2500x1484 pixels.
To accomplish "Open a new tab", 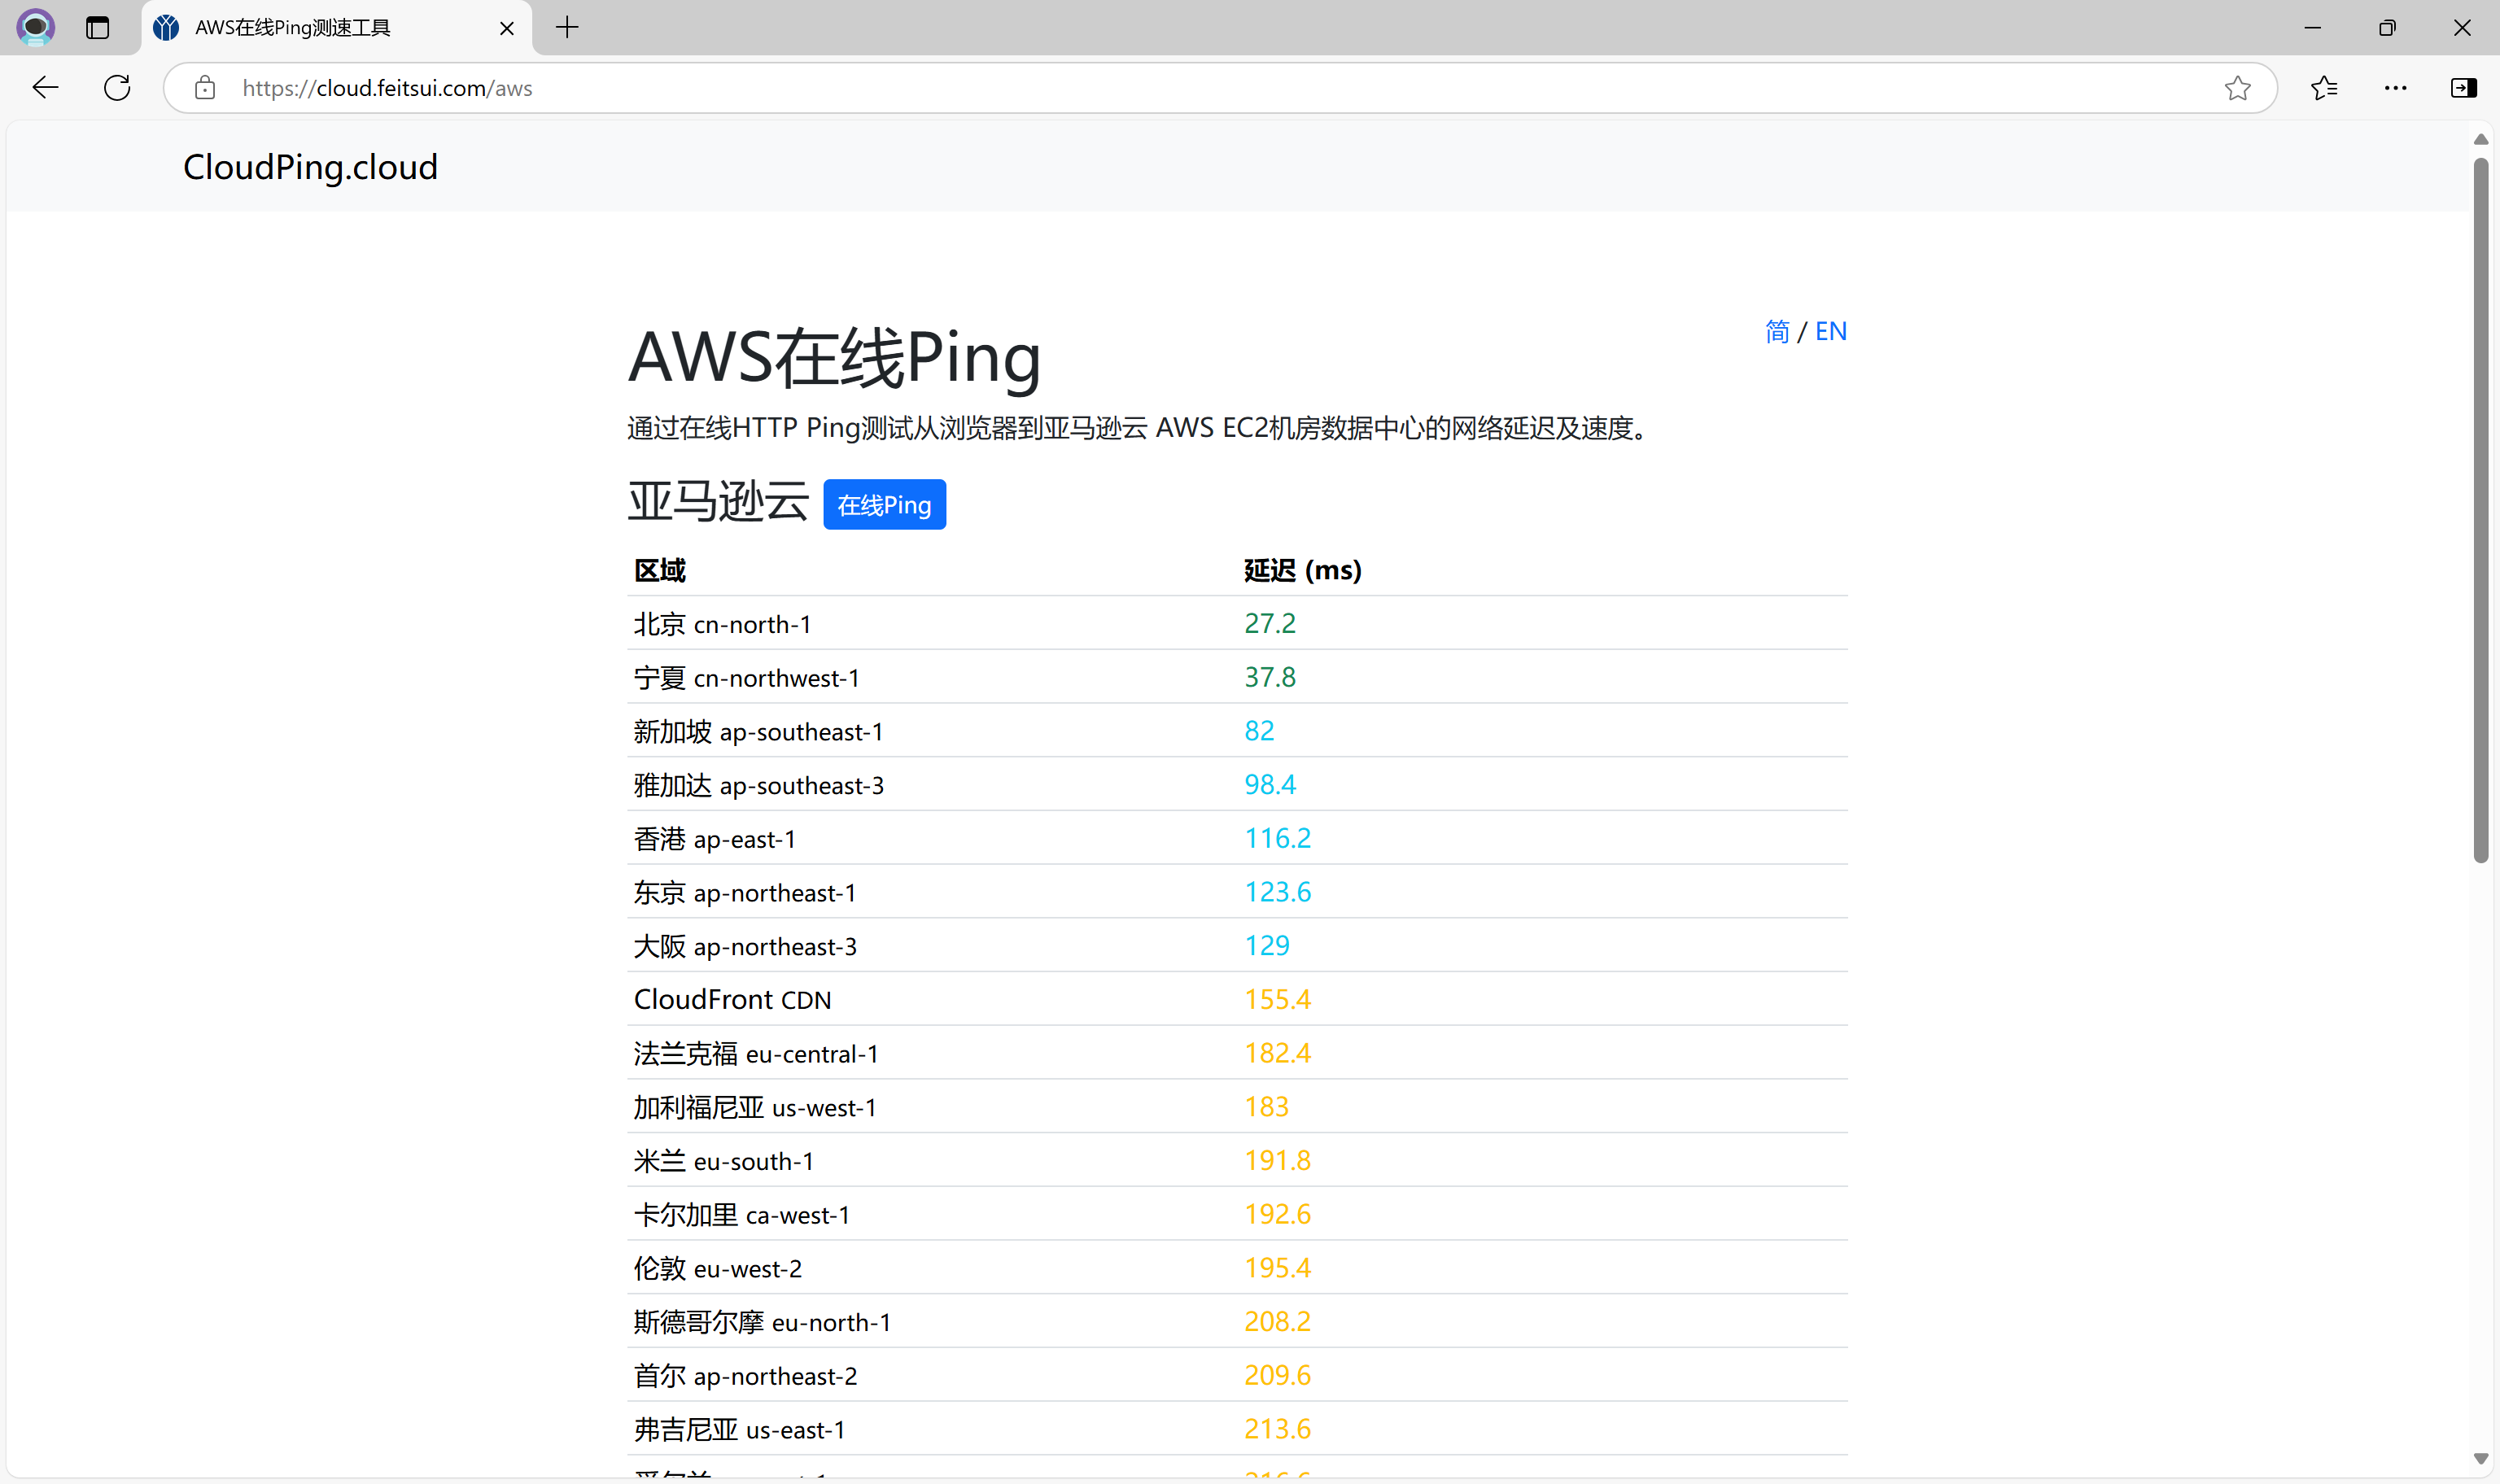I will tap(567, 27).
